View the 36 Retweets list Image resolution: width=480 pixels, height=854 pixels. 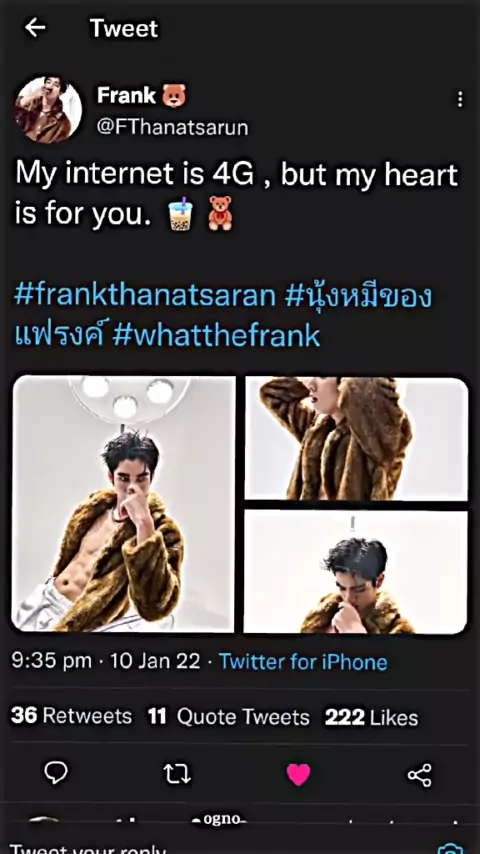pos(71,716)
